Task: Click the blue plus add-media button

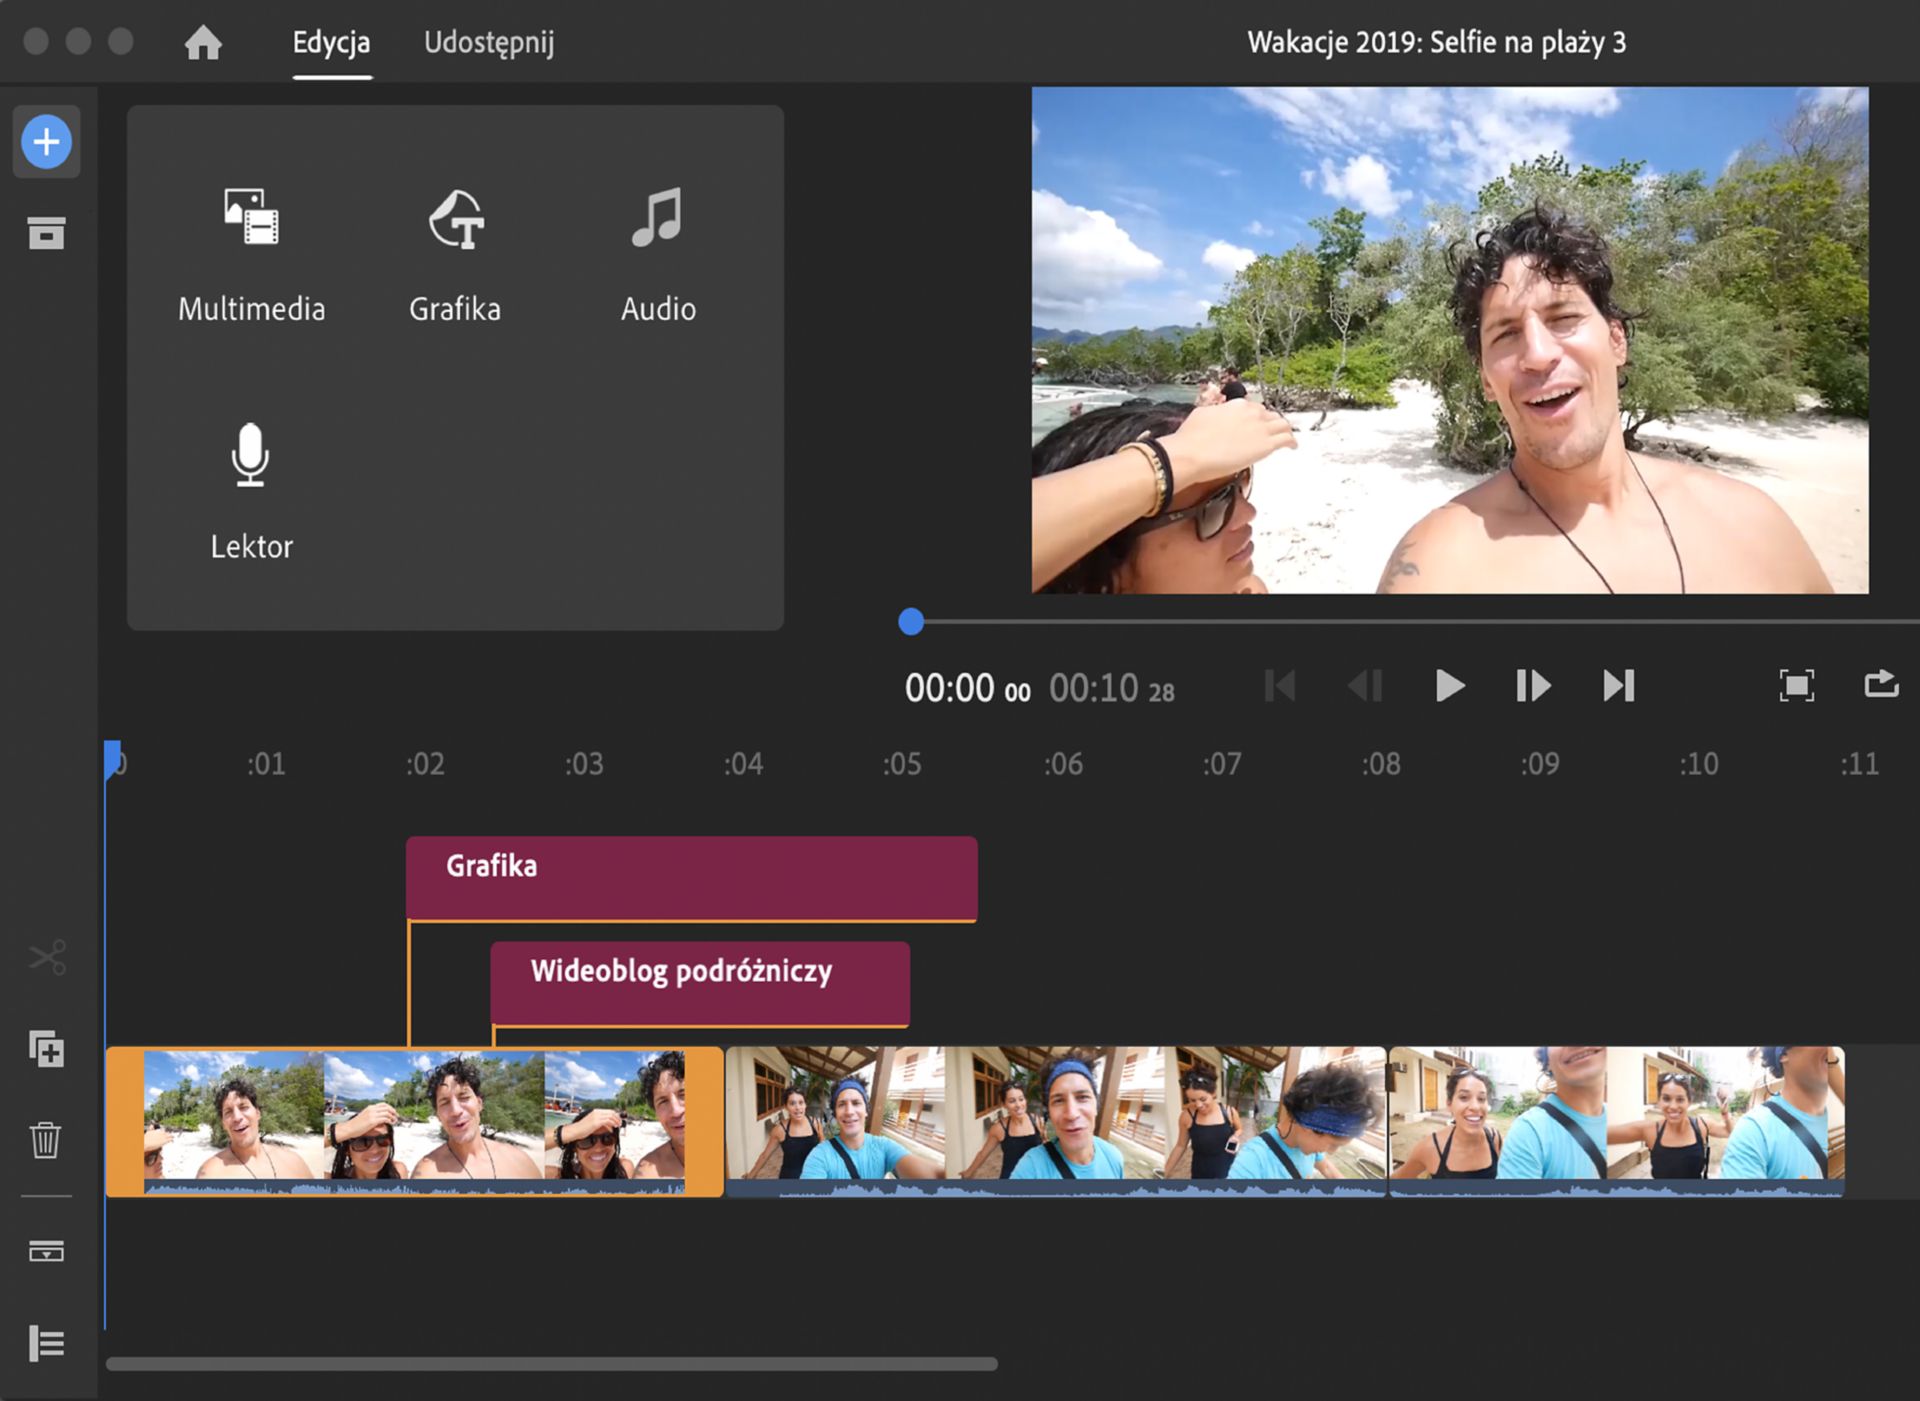Action: pyautogui.click(x=46, y=141)
